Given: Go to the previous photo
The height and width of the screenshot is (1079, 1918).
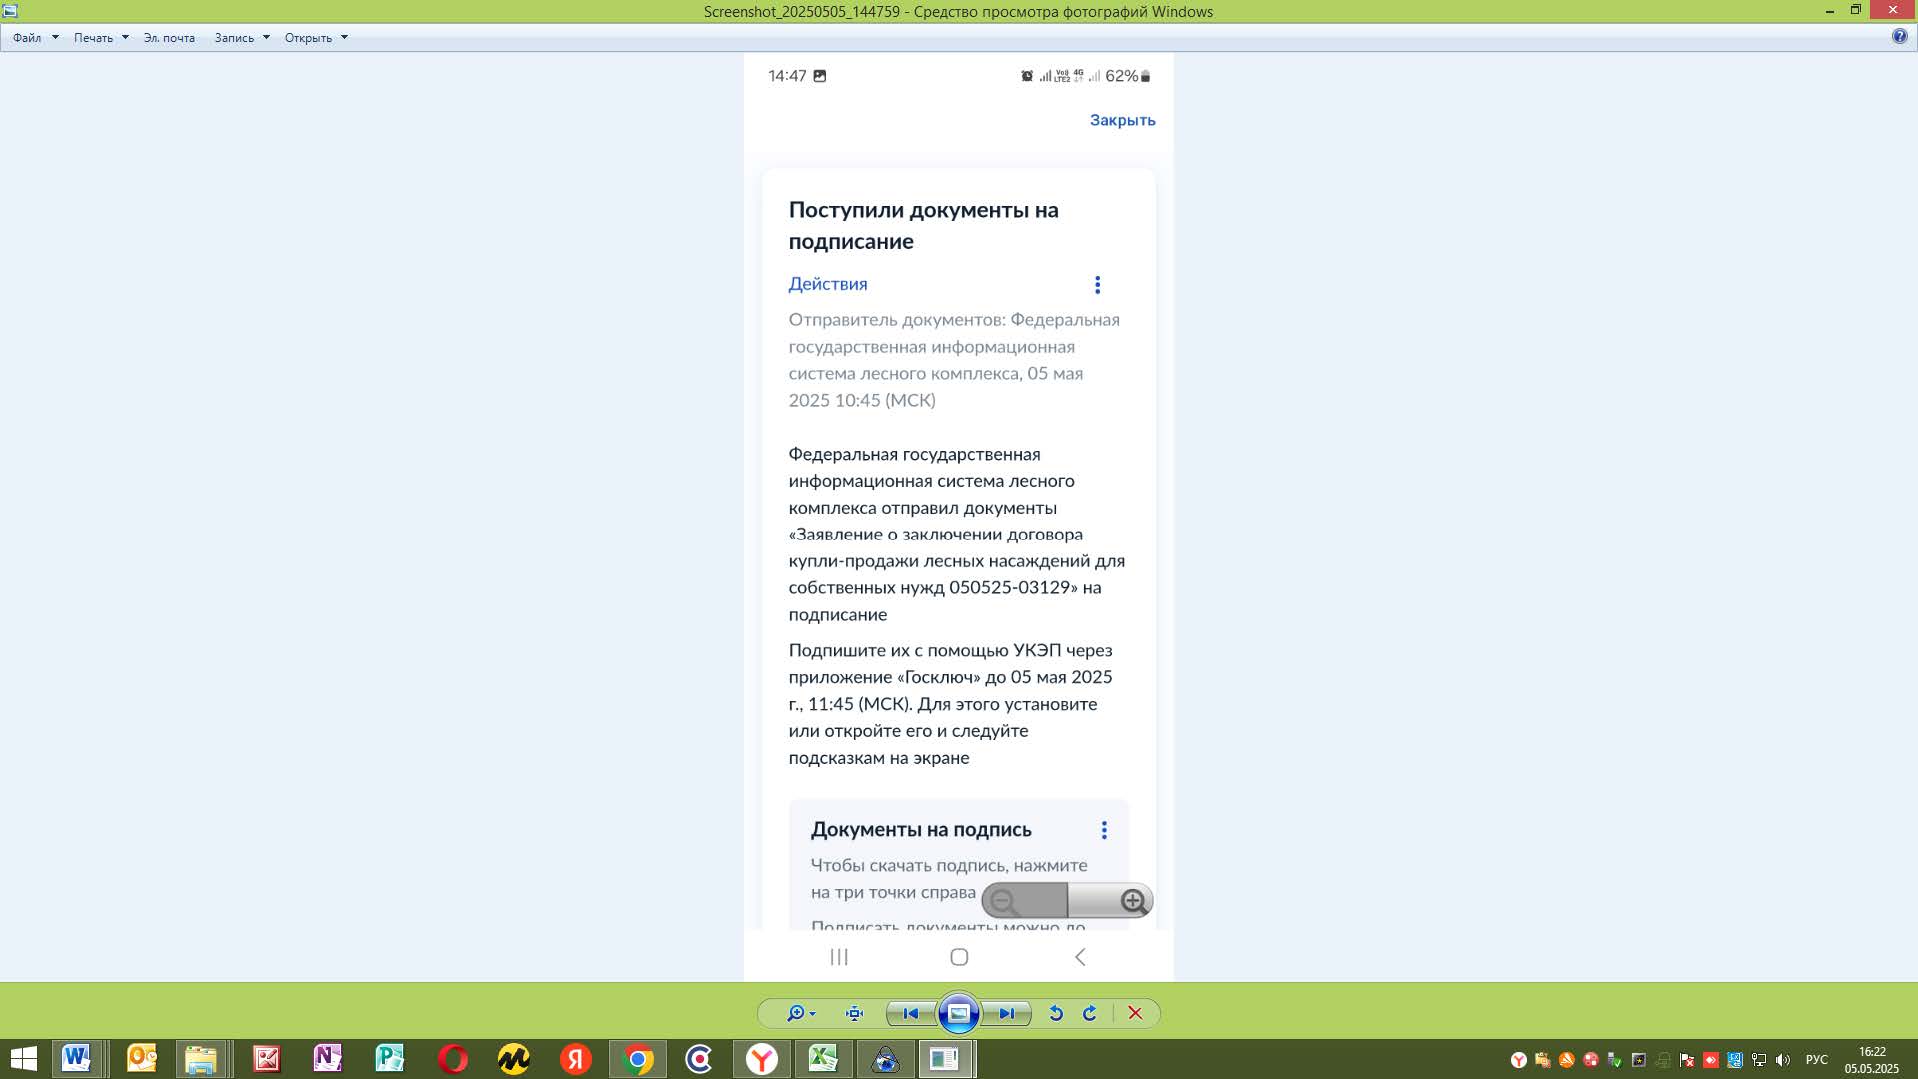Looking at the screenshot, I should click(910, 1013).
